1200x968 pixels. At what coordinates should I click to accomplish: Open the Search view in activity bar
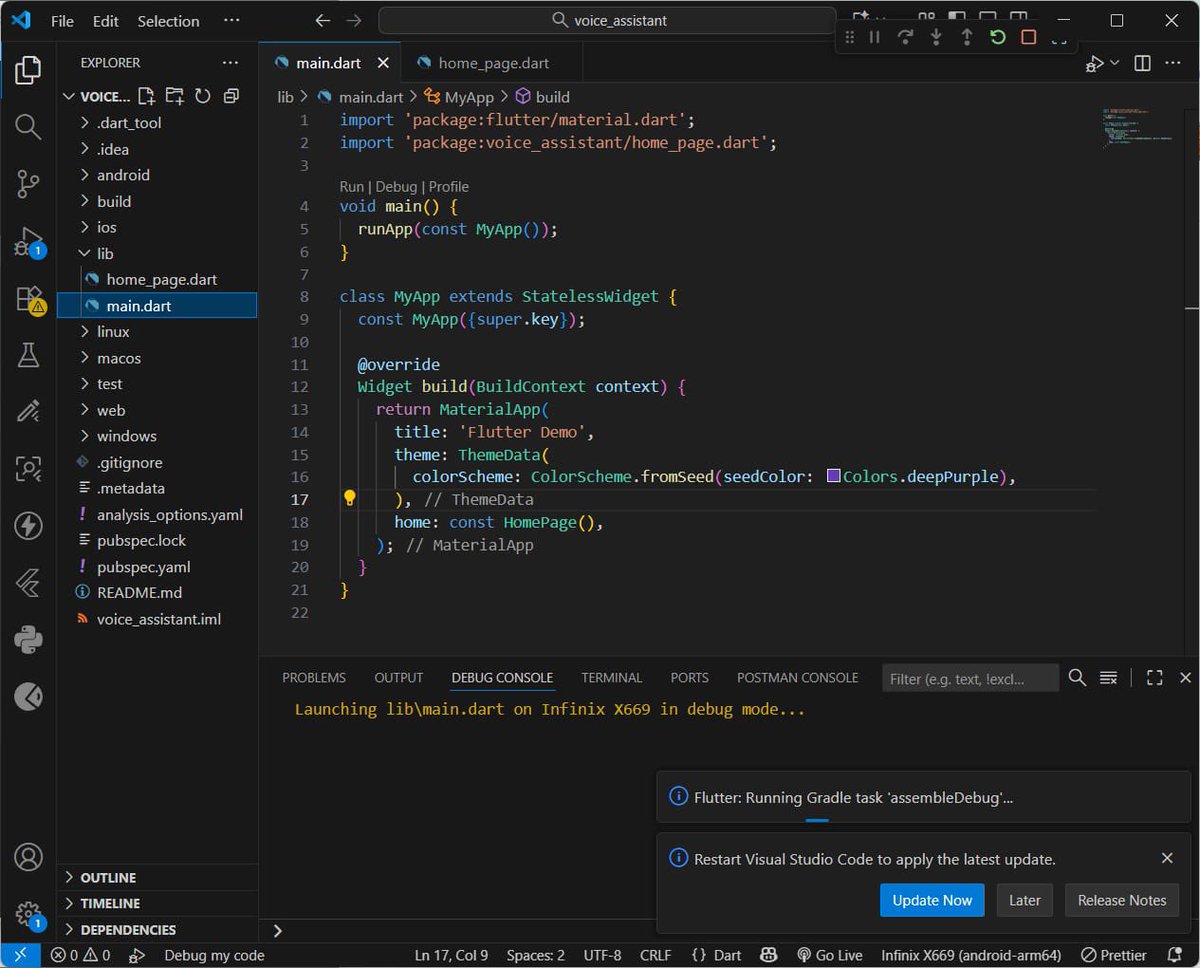(x=28, y=127)
